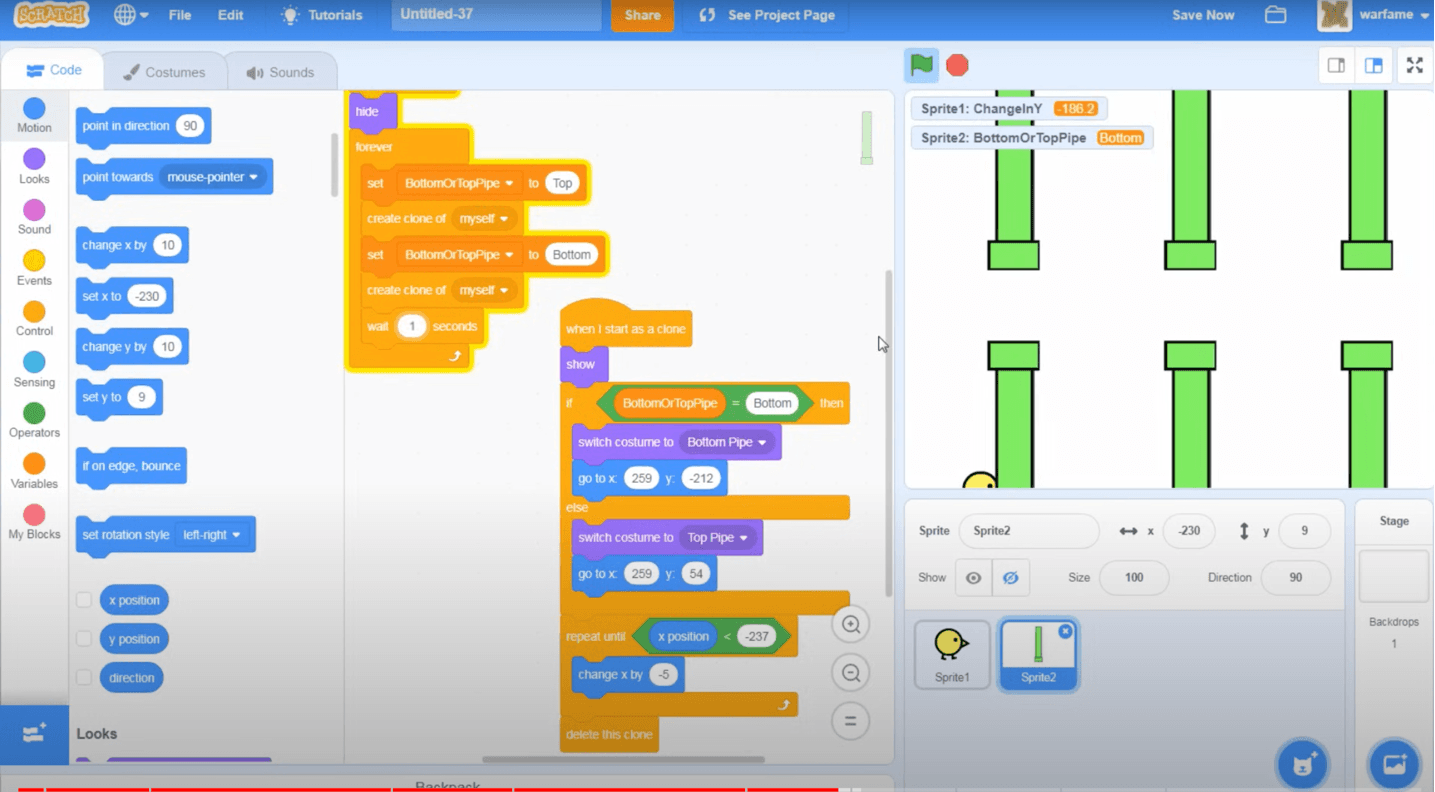The image size is (1435, 792).
Task: Click the sprite y value field
Action: click(1304, 531)
